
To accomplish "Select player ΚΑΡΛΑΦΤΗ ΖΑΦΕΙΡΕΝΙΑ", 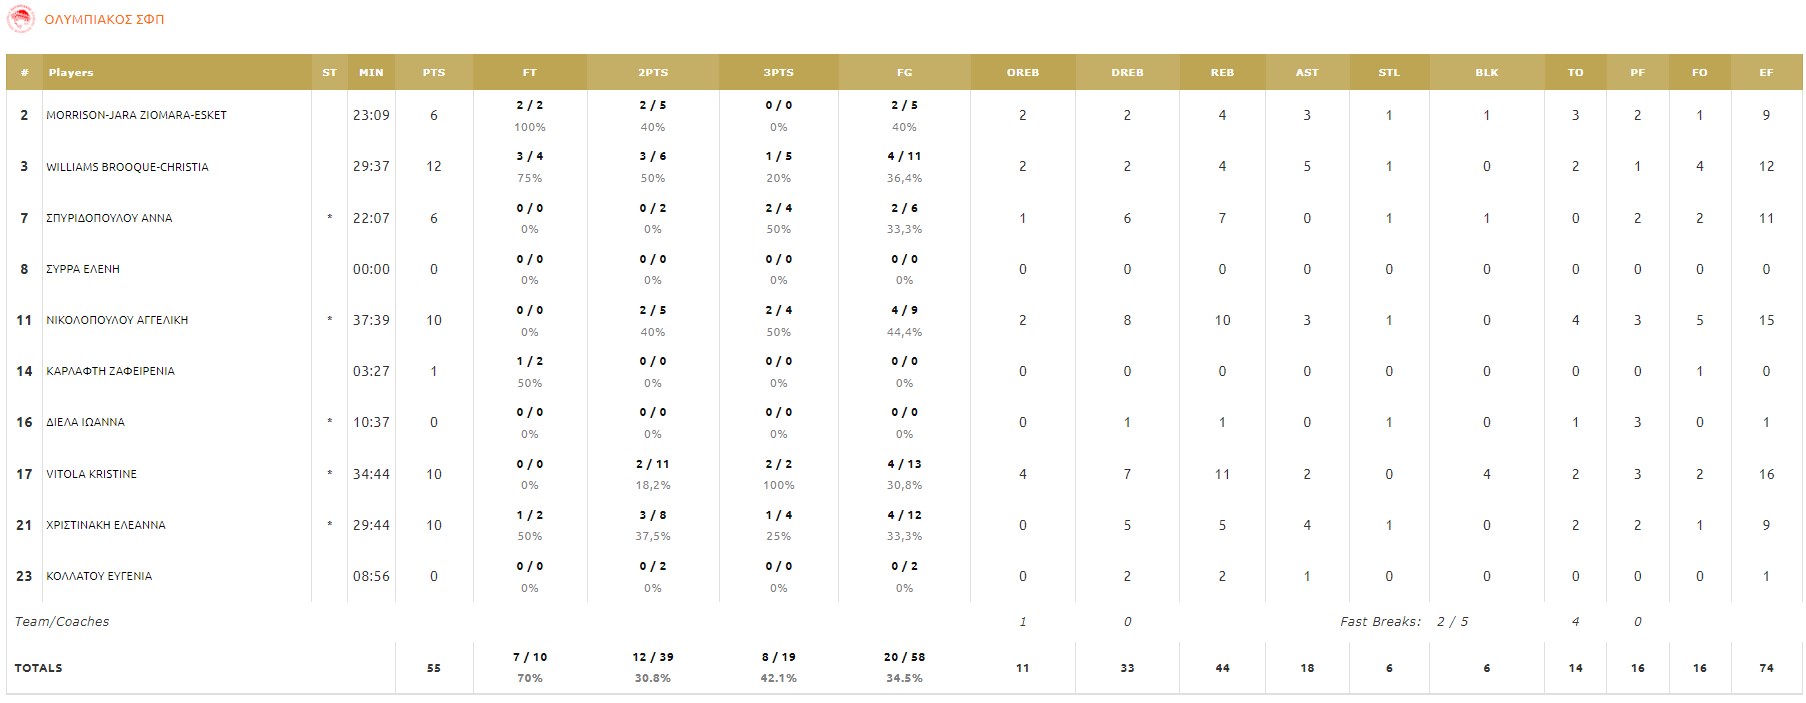I will (110, 371).
